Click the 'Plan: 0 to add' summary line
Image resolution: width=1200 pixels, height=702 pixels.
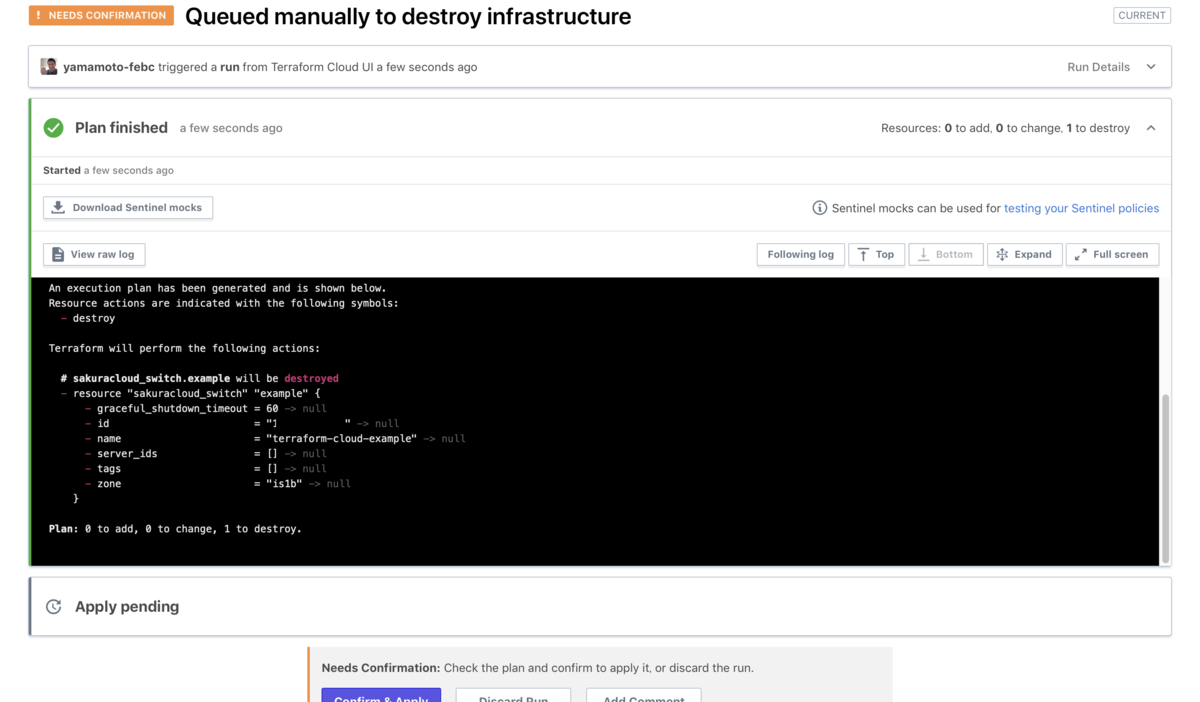point(175,528)
